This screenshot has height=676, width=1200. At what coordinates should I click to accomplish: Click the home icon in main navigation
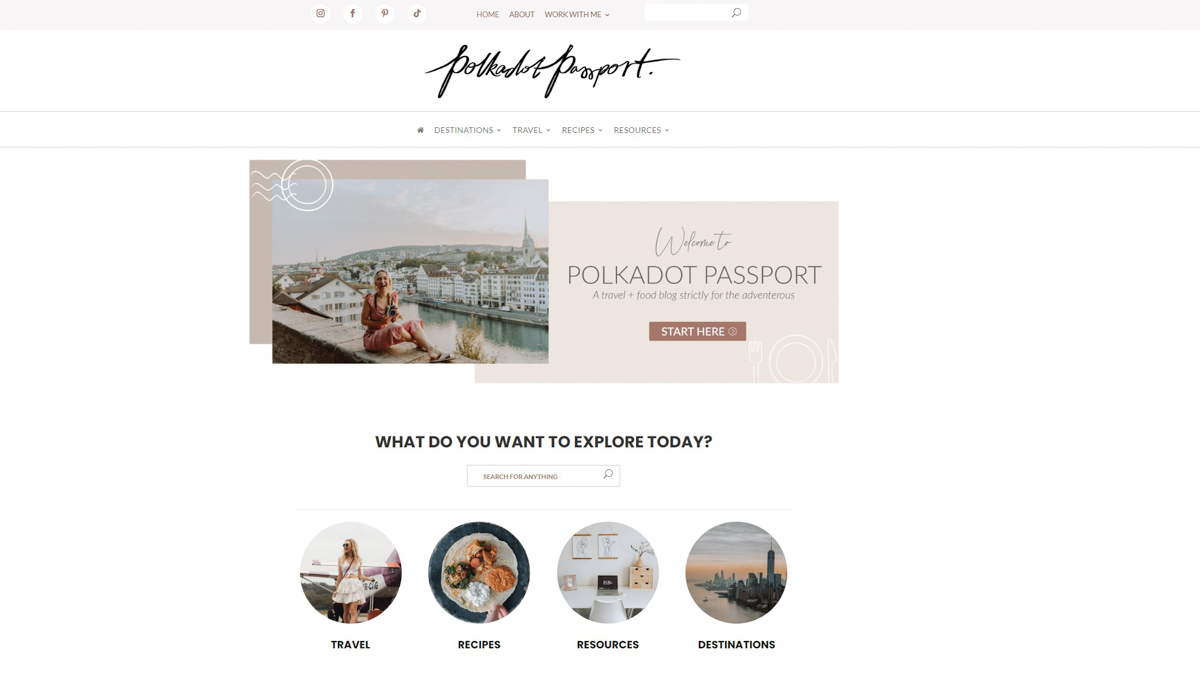[420, 130]
